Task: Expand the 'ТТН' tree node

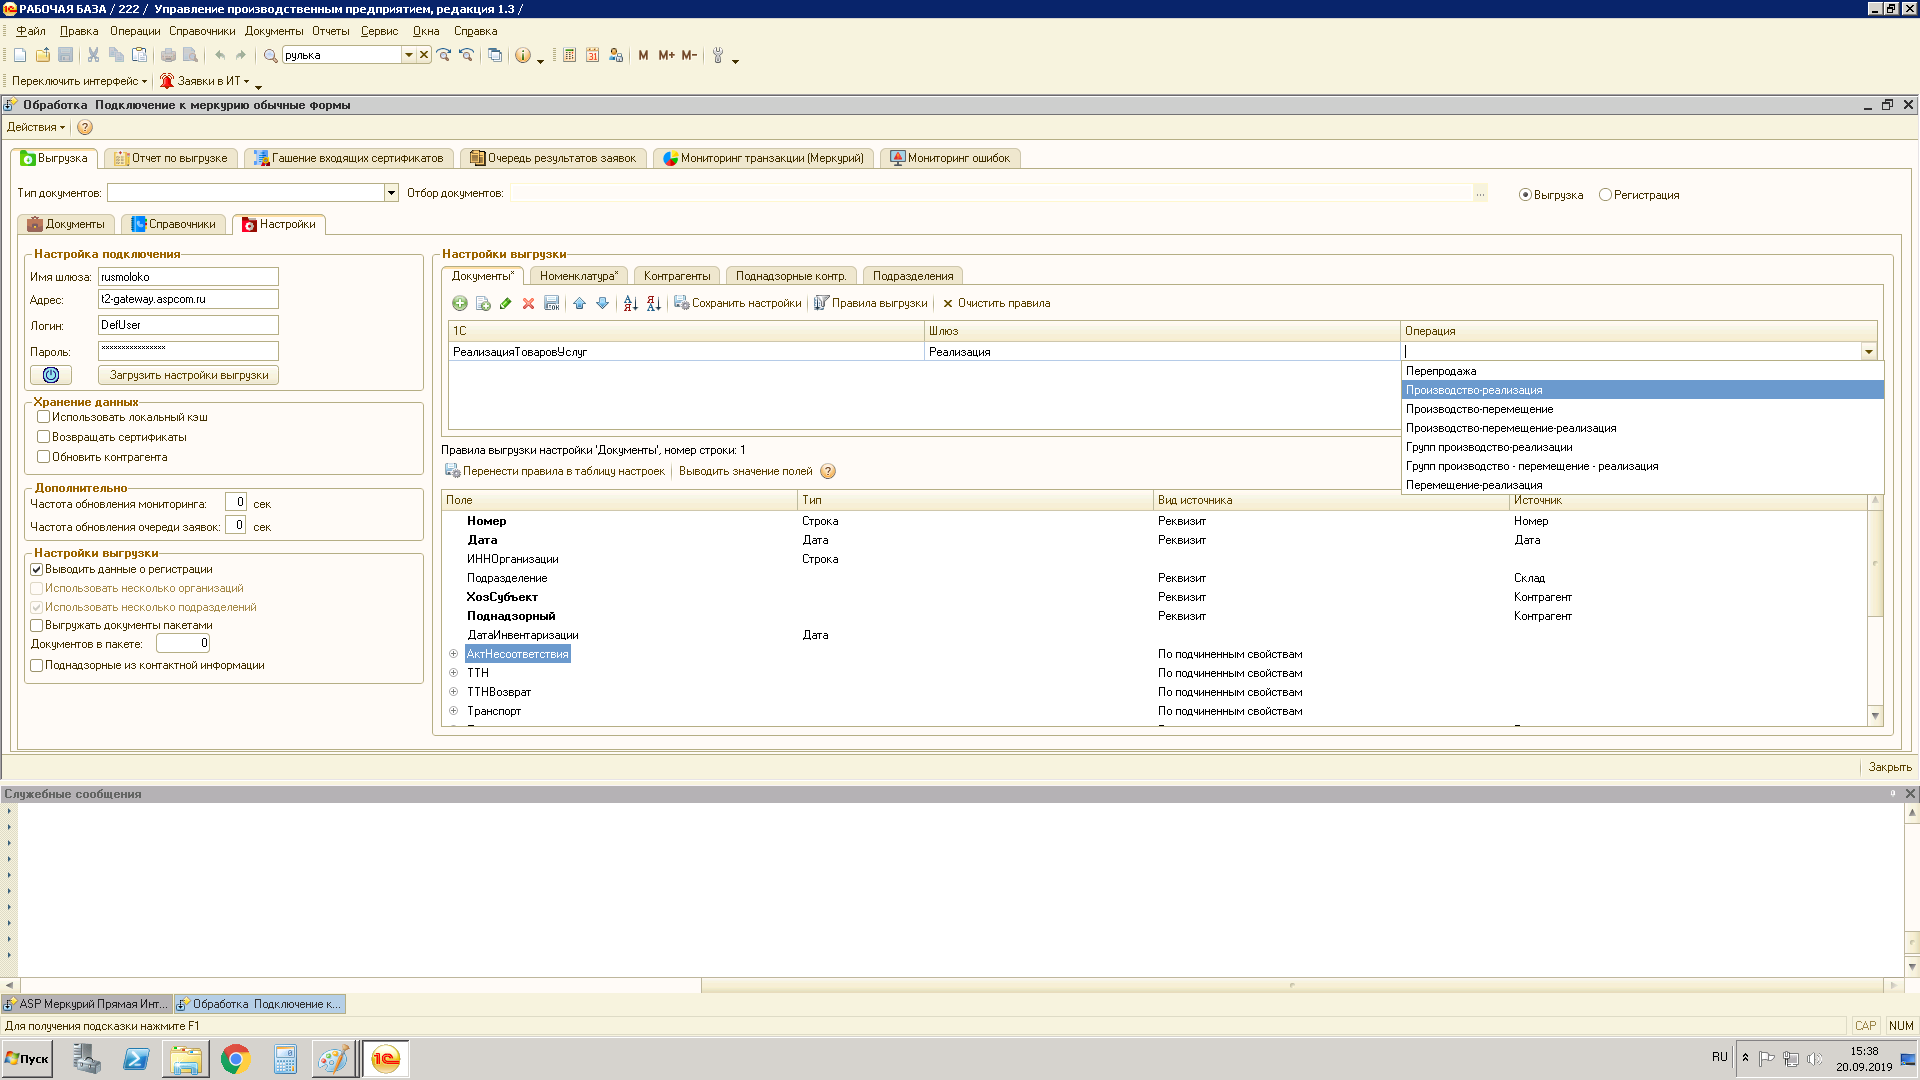Action: (x=453, y=673)
